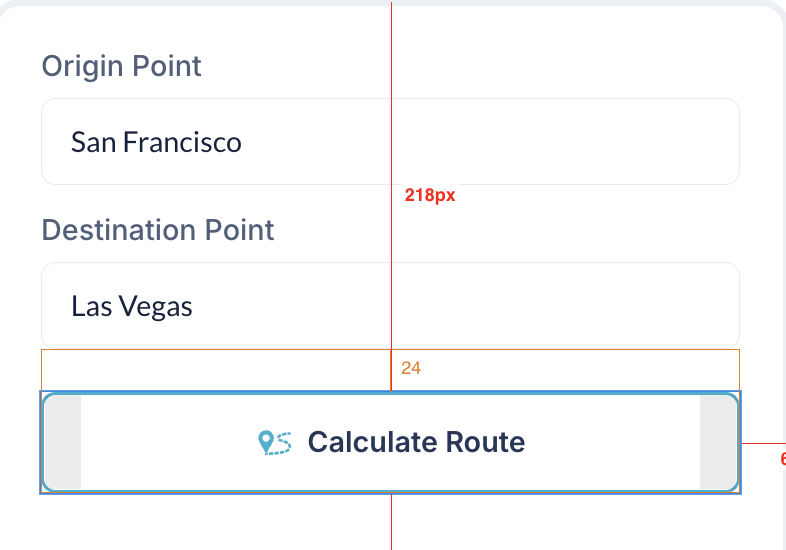Viewport: 786px width, 550px height.
Task: Click the orange margin indicator line above the button
Action: [391, 370]
